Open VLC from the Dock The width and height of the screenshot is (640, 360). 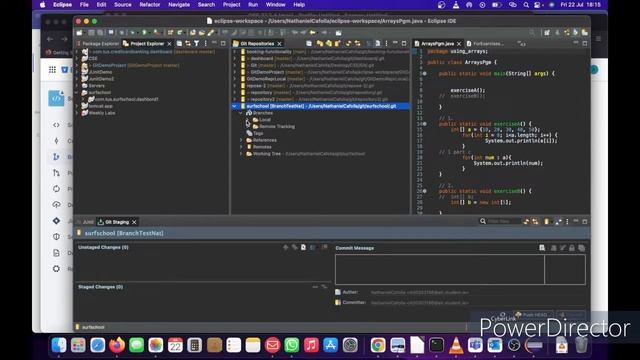[456, 345]
